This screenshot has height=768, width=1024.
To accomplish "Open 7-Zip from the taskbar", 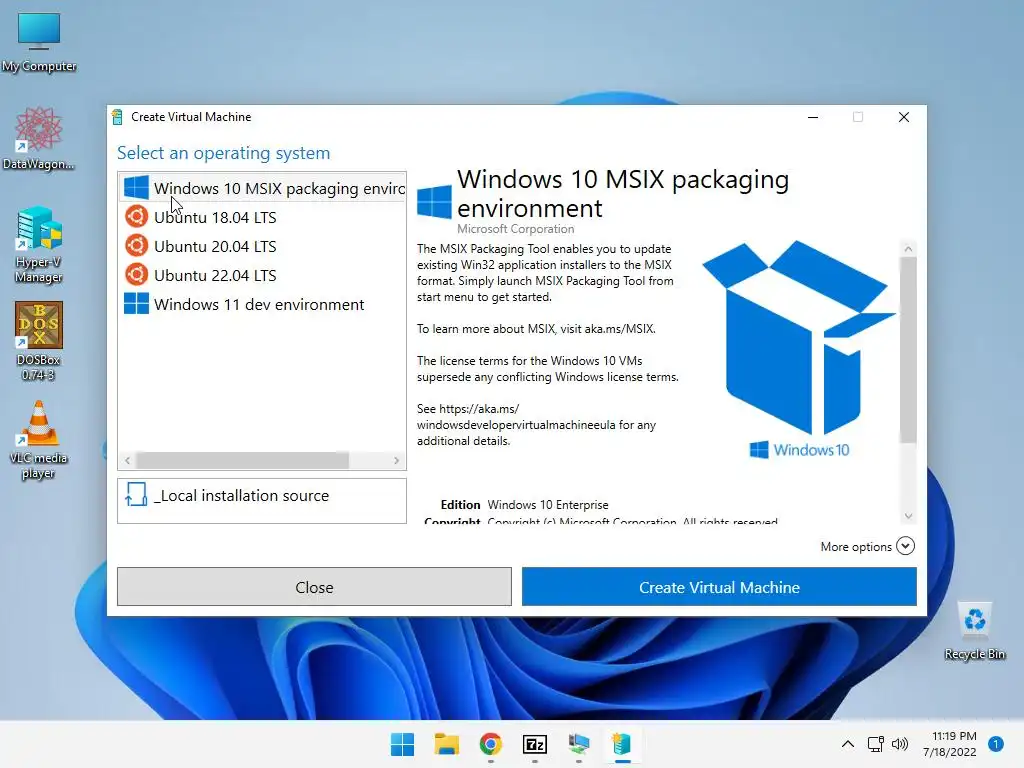I will pos(535,744).
